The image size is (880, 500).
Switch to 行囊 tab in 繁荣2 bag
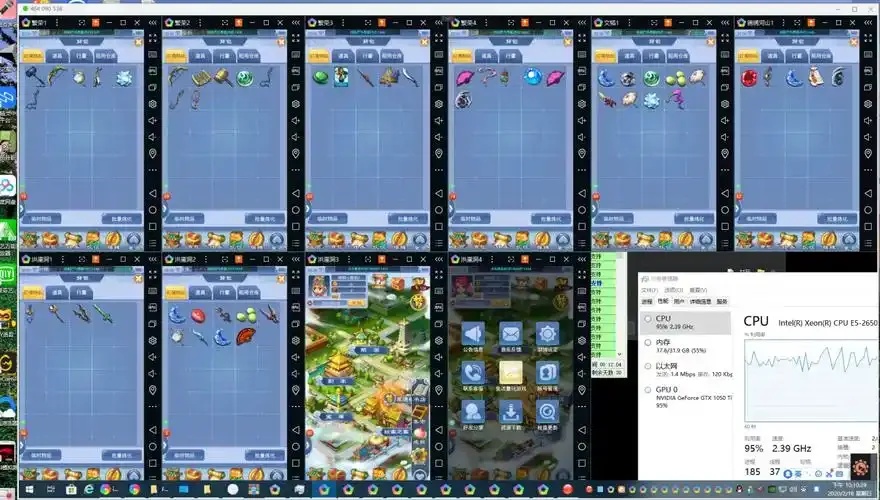point(224,56)
